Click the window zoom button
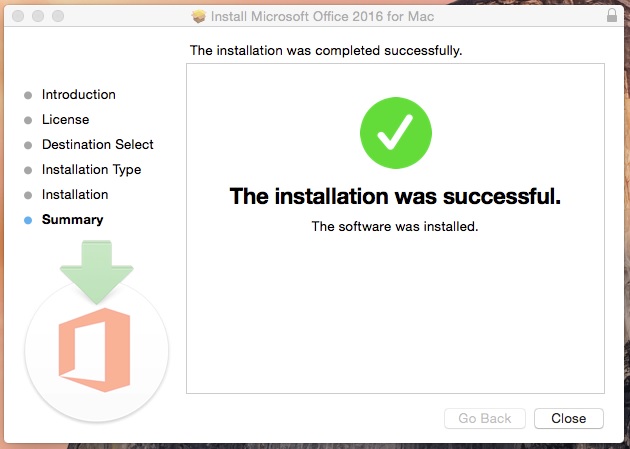The width and height of the screenshot is (630, 449). click(x=58, y=16)
